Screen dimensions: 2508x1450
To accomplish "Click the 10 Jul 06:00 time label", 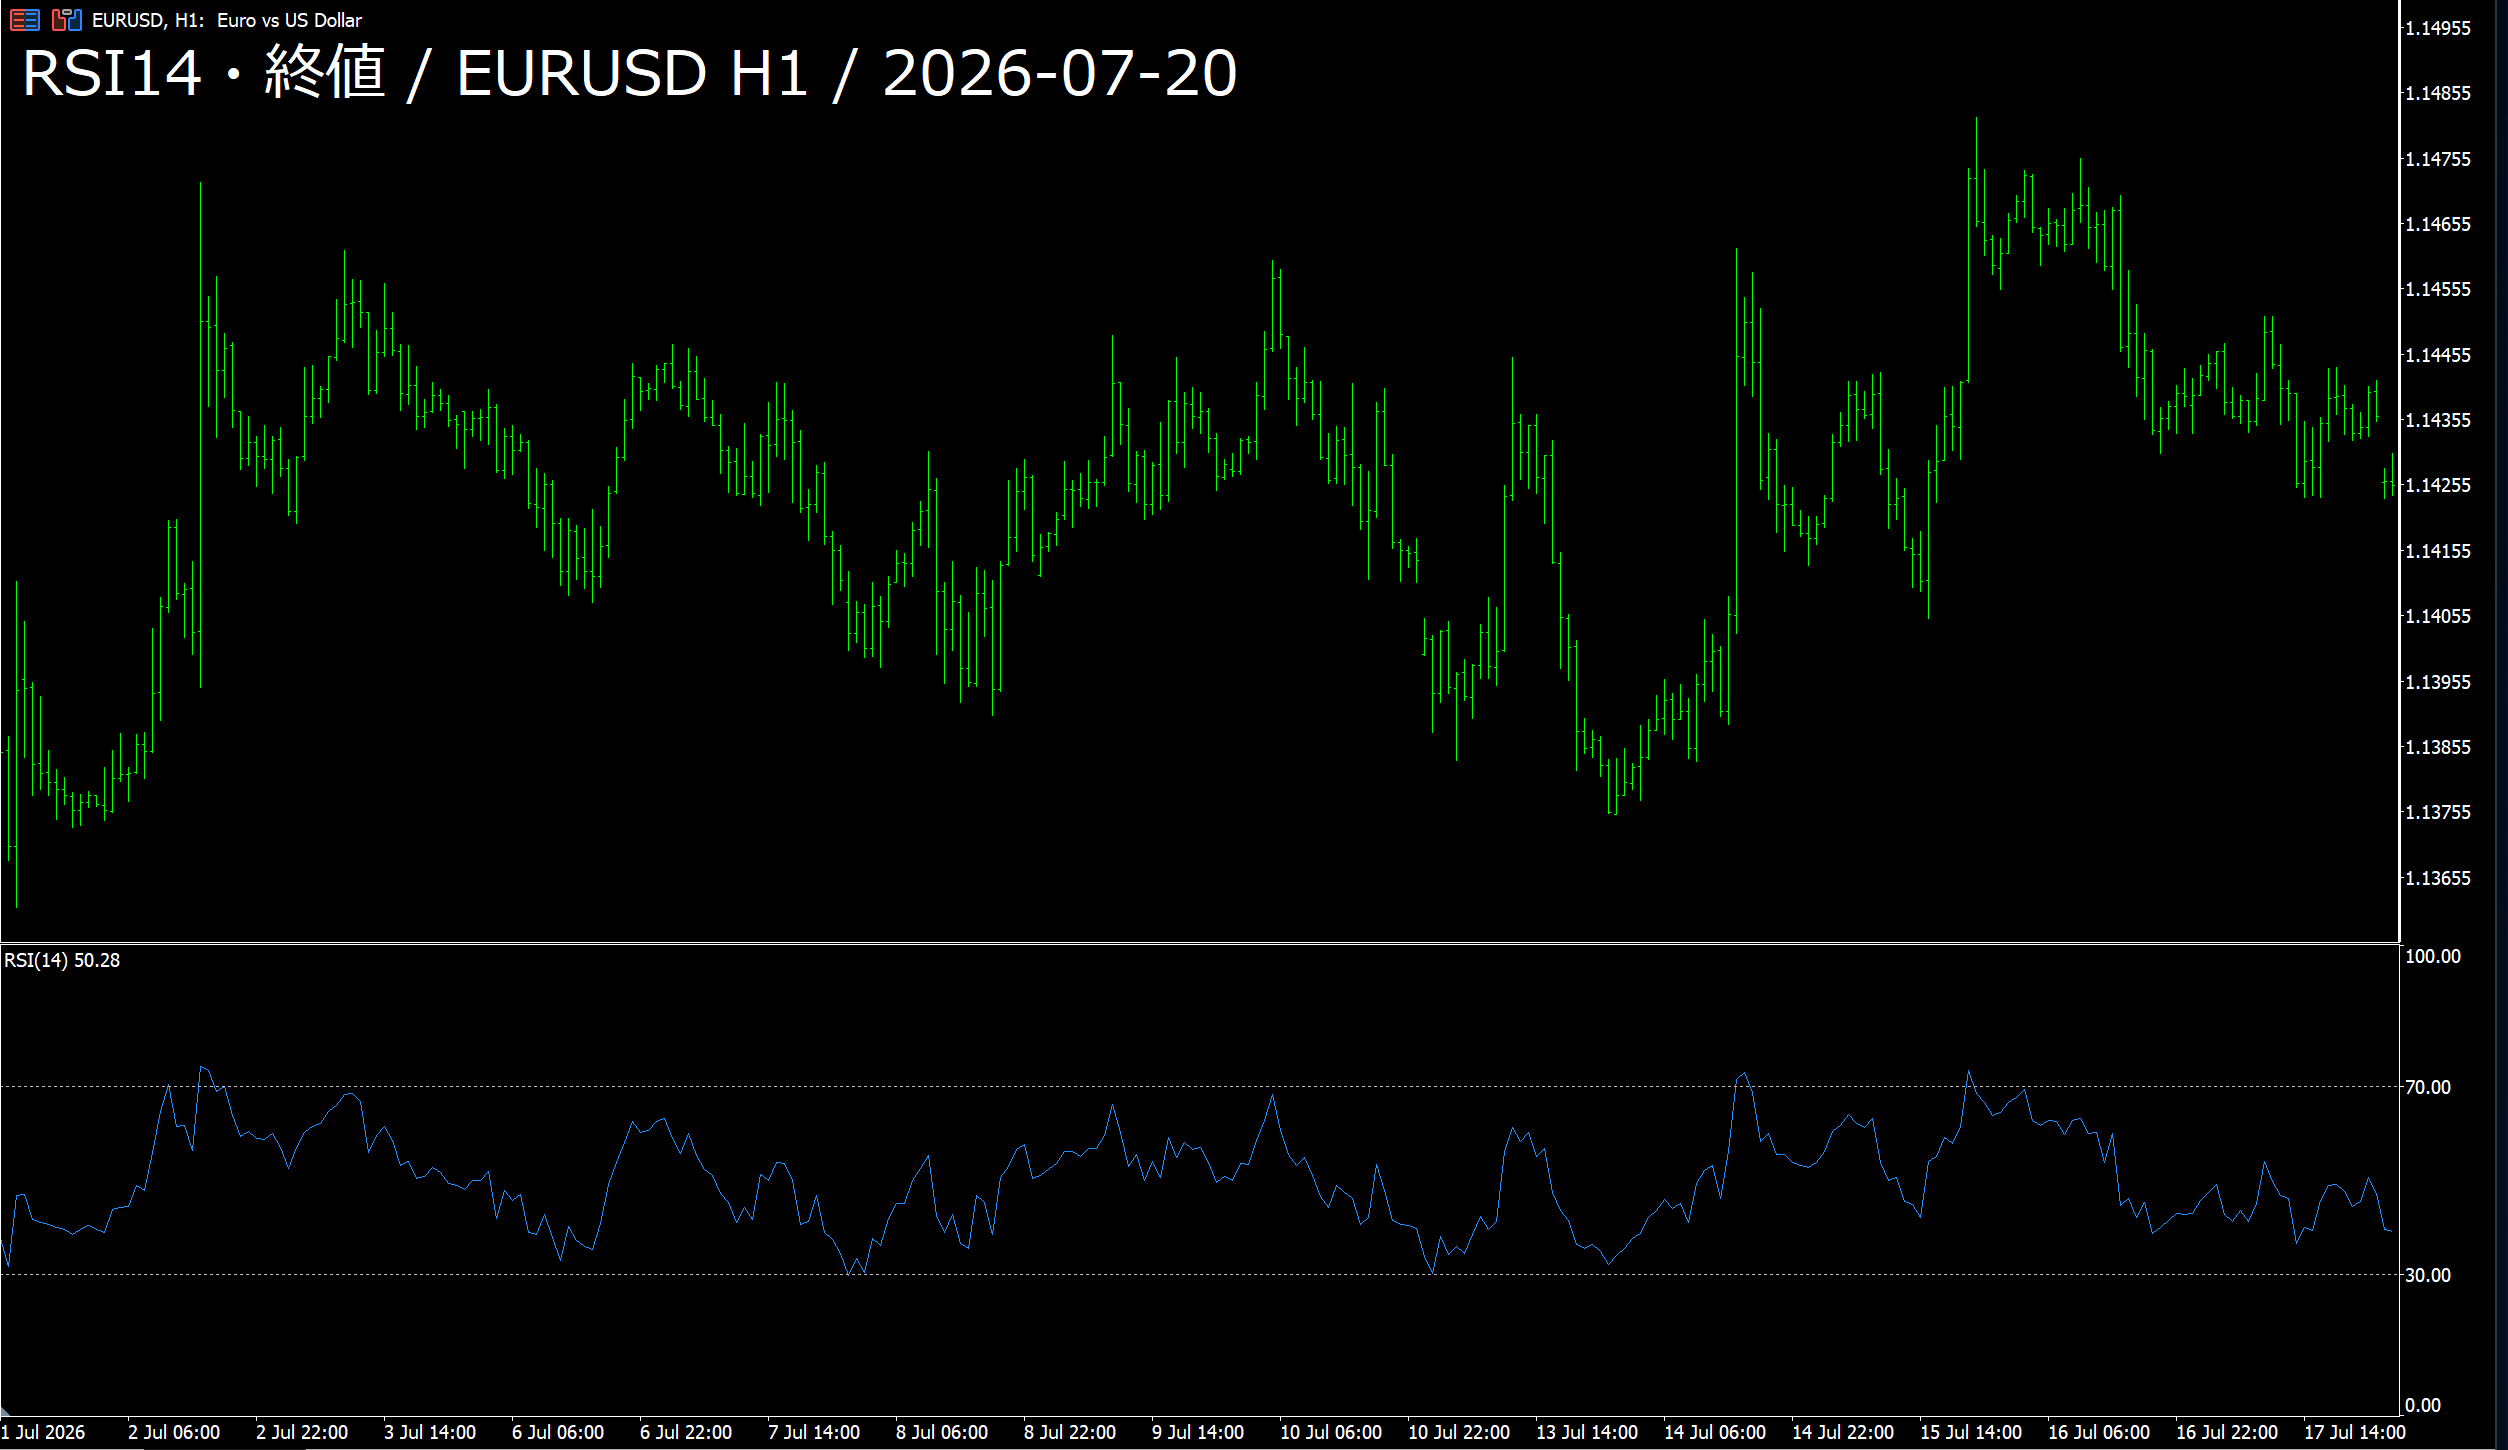I will [1331, 1432].
